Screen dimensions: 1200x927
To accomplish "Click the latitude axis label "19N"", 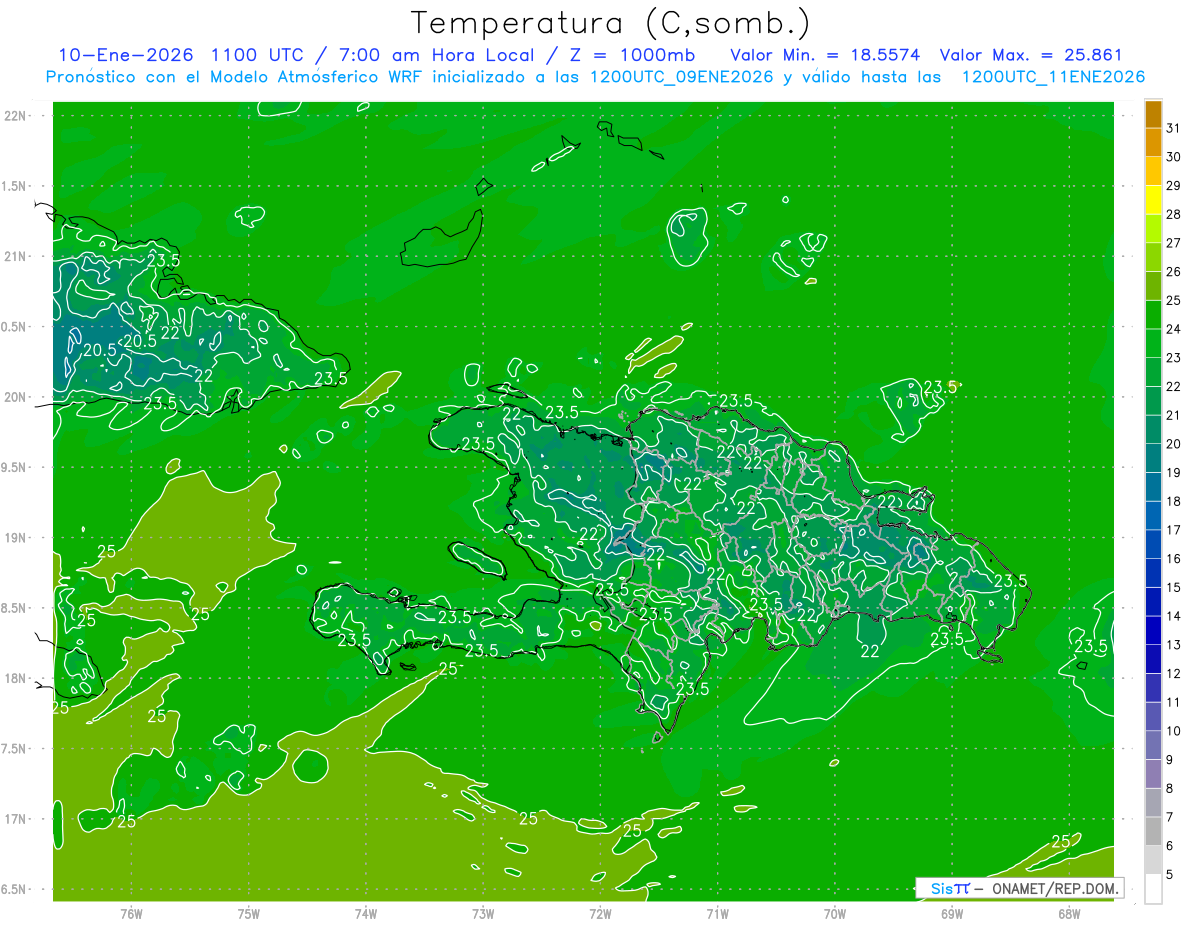I will [x=16, y=538].
